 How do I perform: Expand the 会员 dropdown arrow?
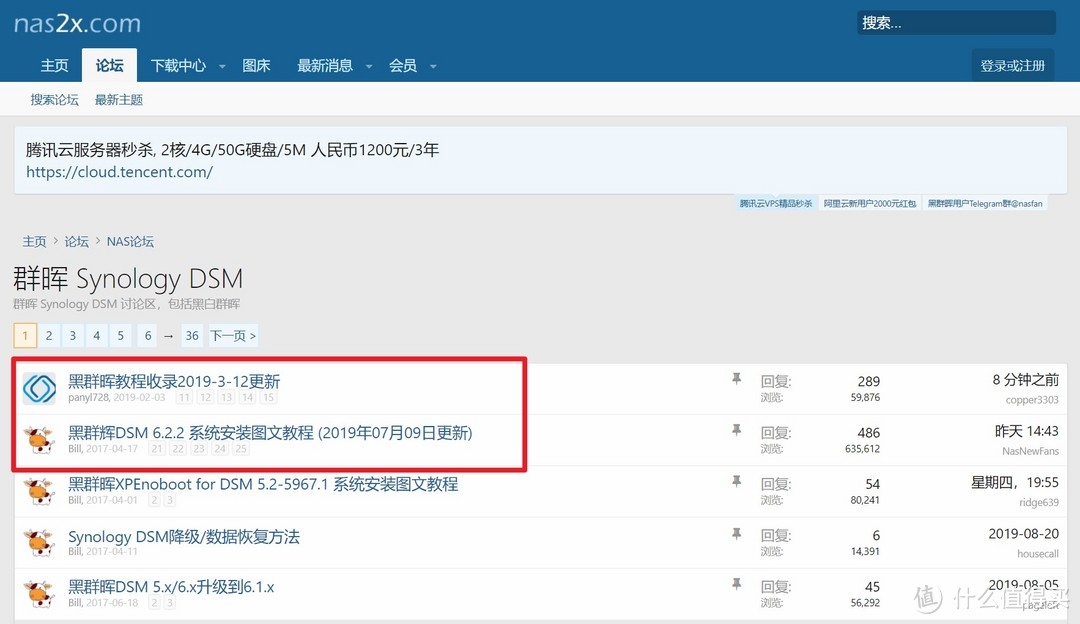coord(433,66)
